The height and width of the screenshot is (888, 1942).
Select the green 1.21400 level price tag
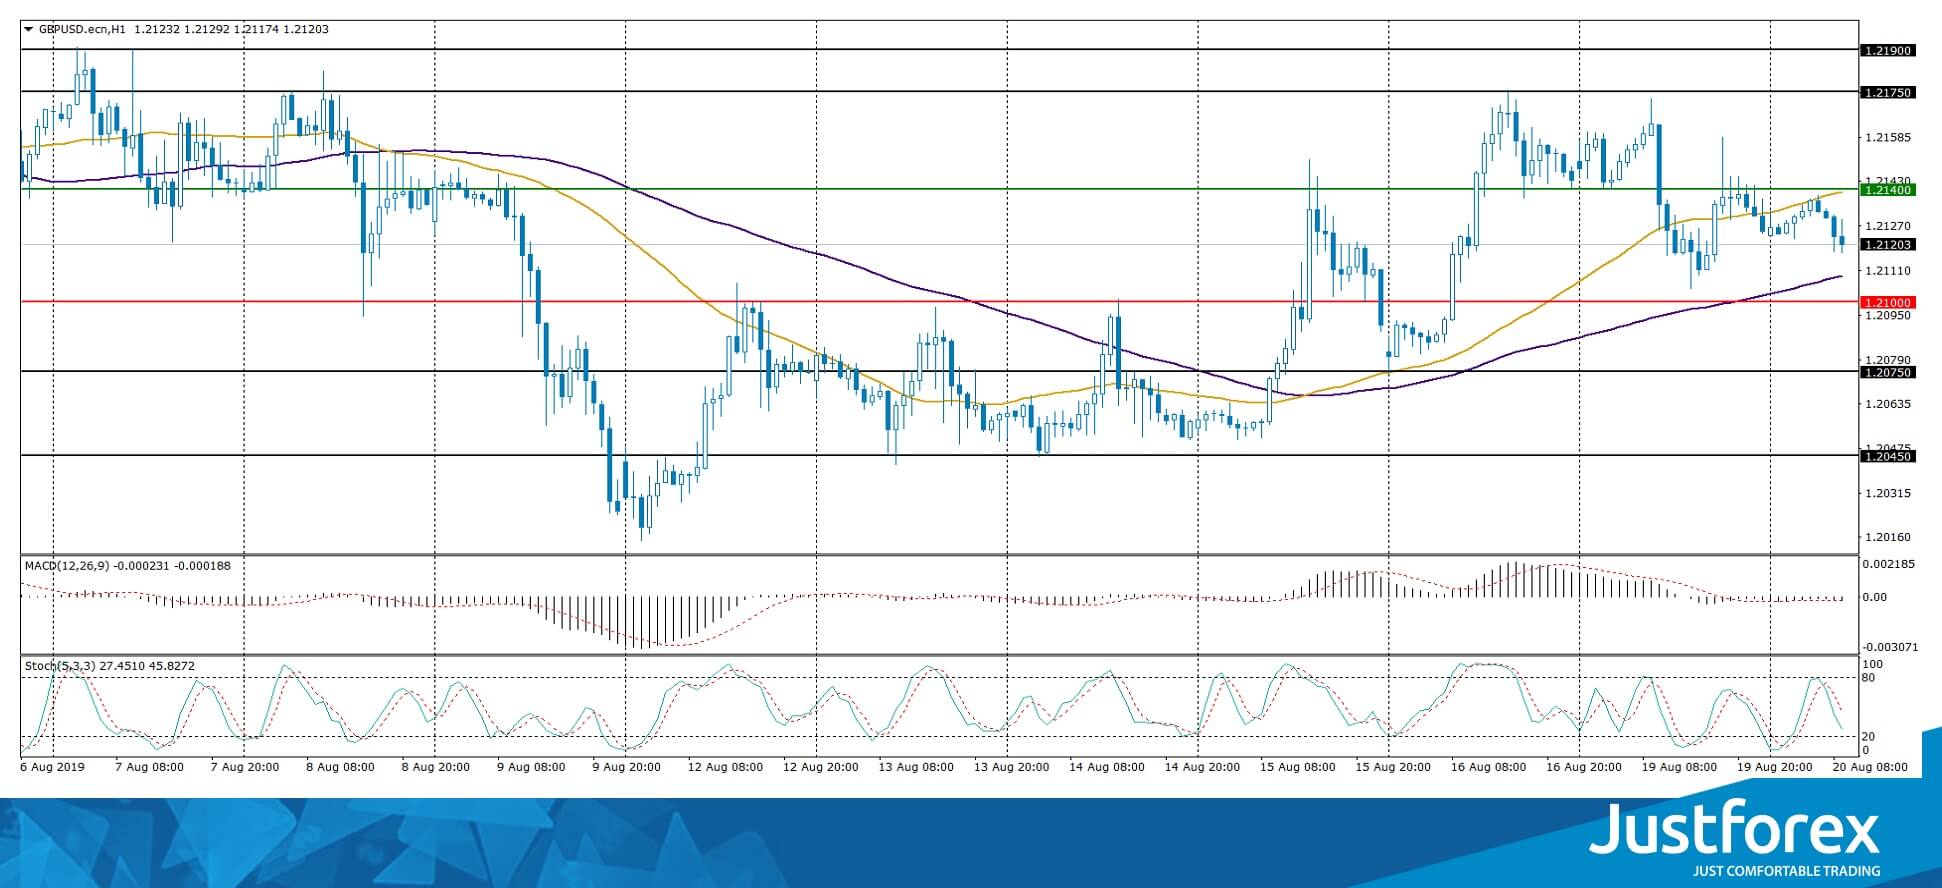coord(1888,189)
